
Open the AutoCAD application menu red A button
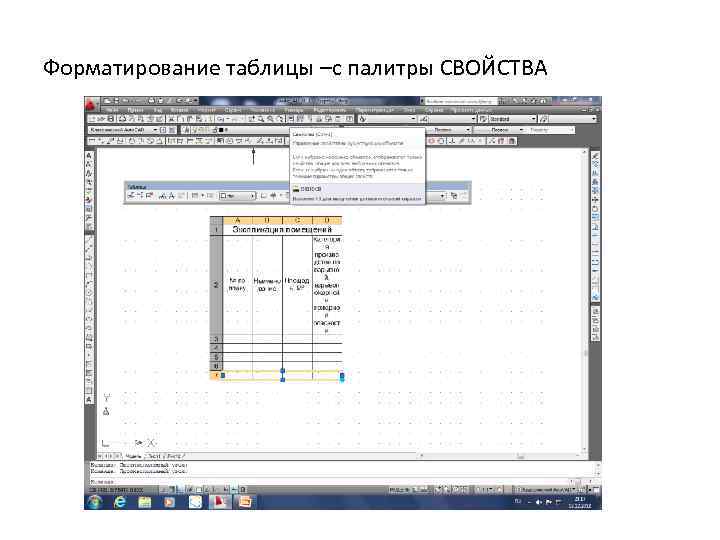click(91, 104)
